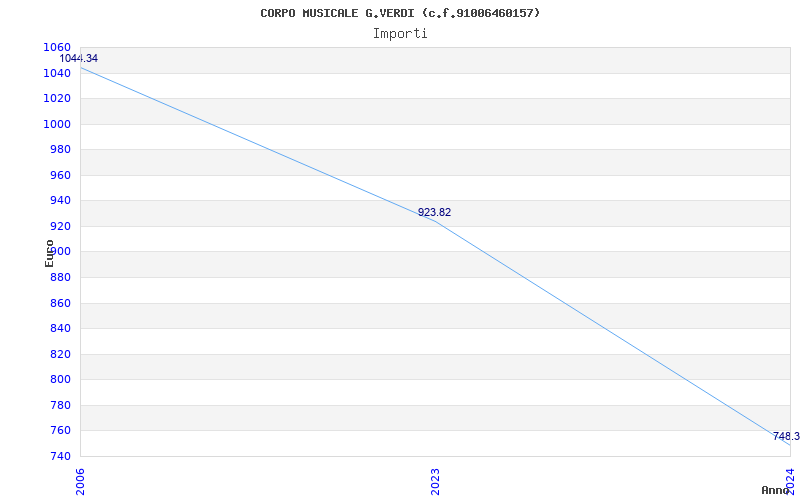Click the 800 y-axis tick label
Viewport: 800px width, 500px height.
tap(60, 380)
